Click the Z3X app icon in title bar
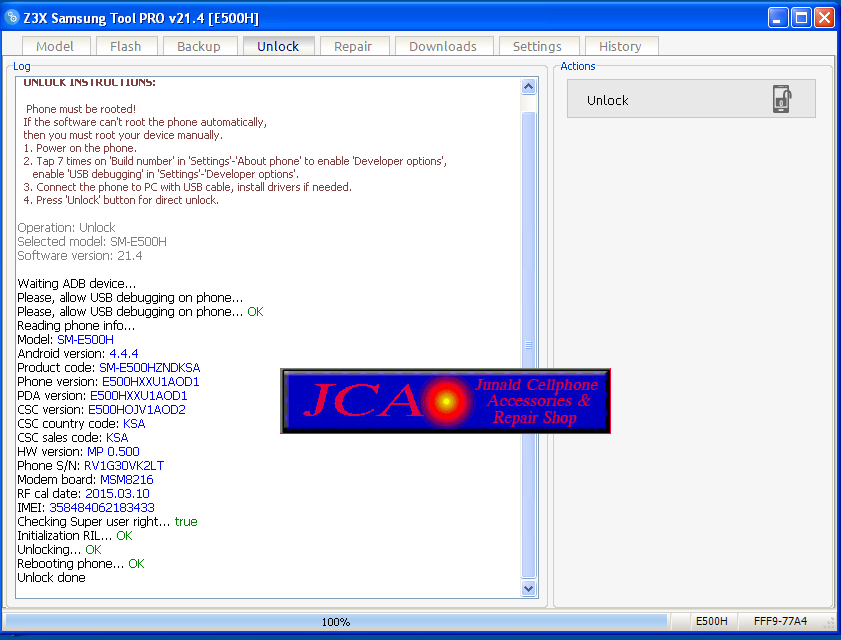This screenshot has height=640, width=841. [x=13, y=17]
